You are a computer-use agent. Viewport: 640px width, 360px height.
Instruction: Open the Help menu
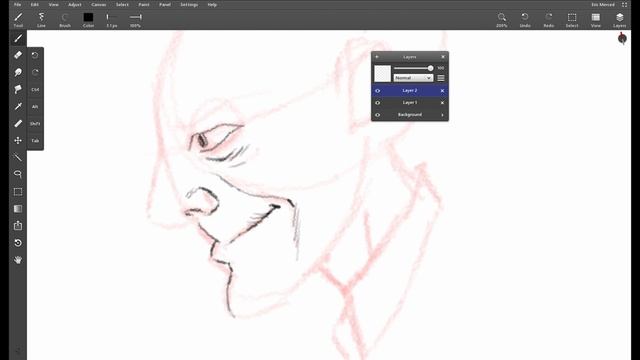(x=212, y=4)
